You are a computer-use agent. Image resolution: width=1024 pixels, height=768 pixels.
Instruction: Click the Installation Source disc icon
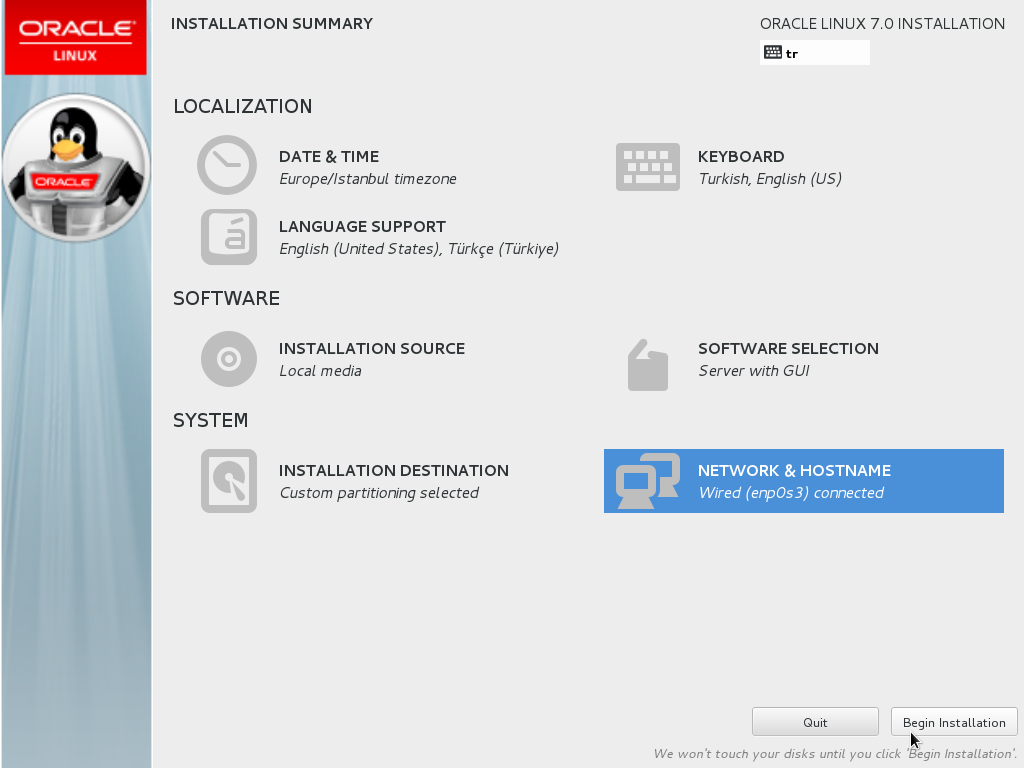point(228,359)
